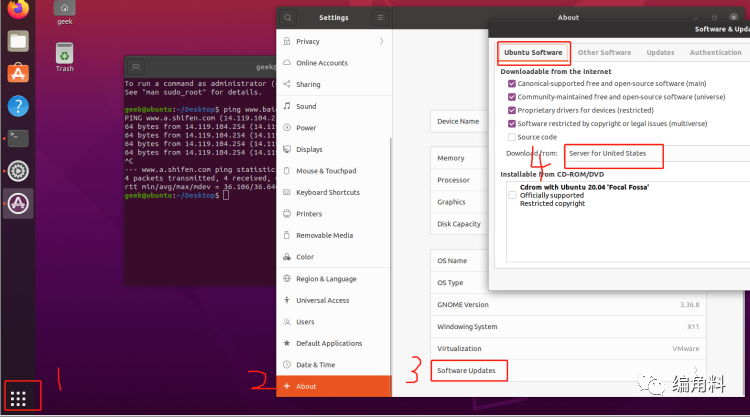Screen dimensions: 750x417
Task: Click the Sound music note icon
Action: [x=287, y=106]
